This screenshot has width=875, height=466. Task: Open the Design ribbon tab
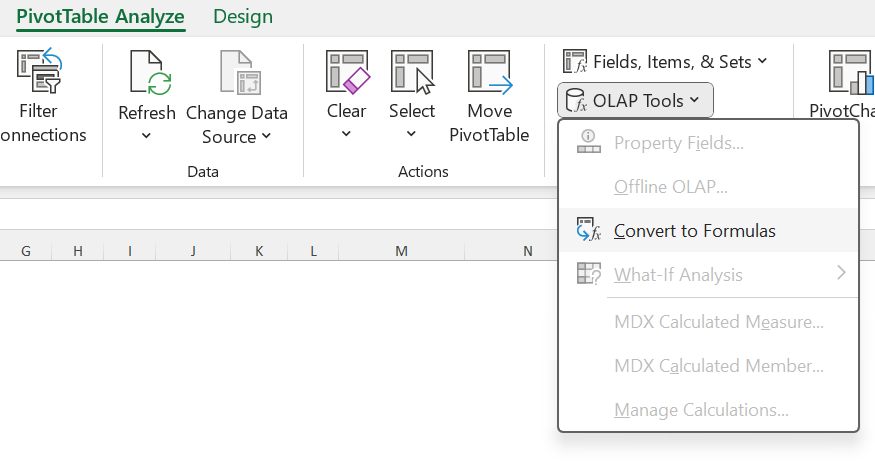pyautogui.click(x=243, y=17)
